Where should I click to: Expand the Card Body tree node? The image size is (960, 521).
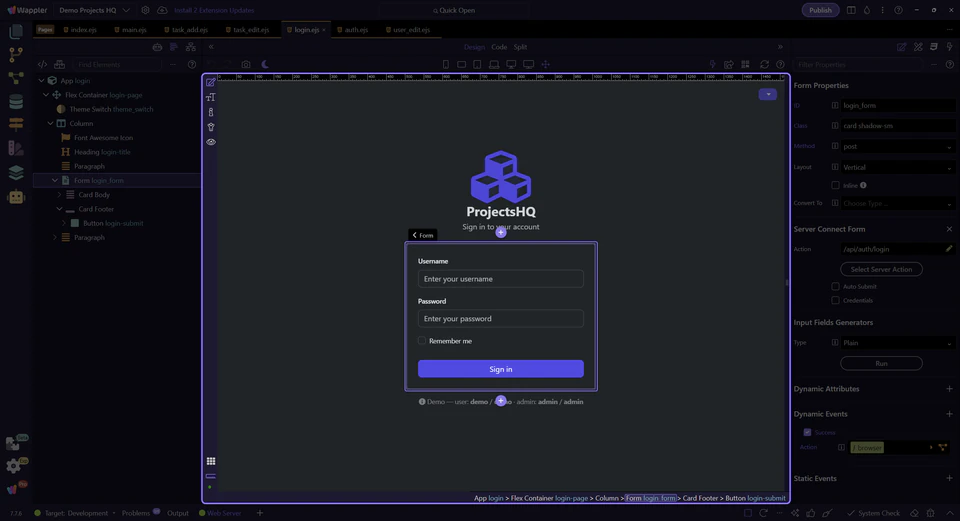pyautogui.click(x=59, y=195)
